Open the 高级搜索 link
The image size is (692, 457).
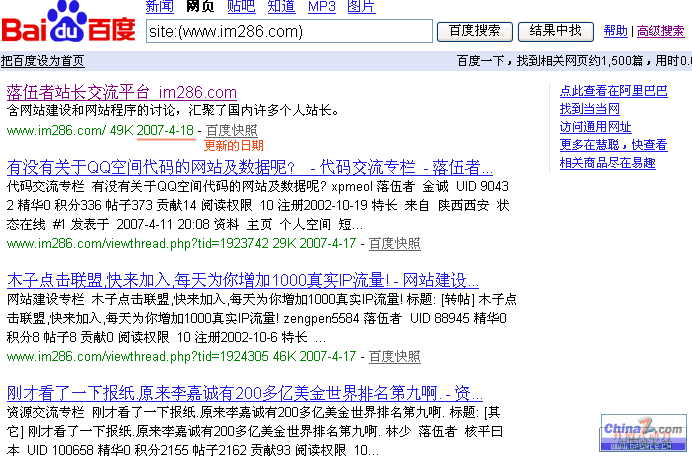pyautogui.click(x=661, y=31)
